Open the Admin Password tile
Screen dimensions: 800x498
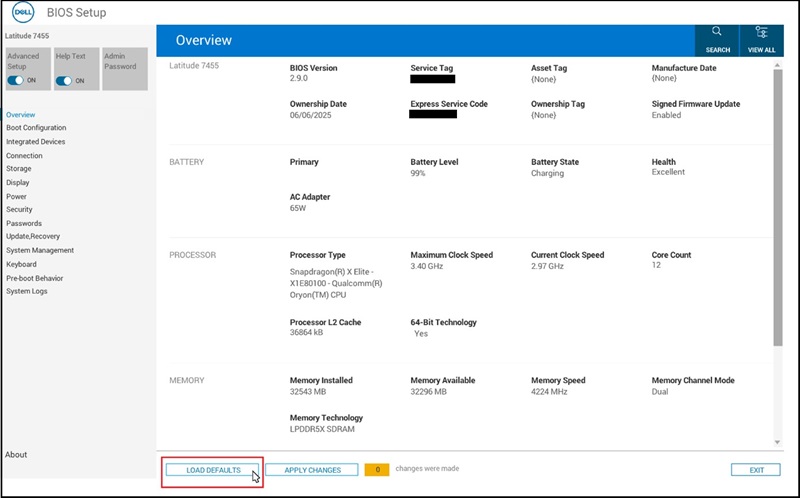click(x=125, y=68)
